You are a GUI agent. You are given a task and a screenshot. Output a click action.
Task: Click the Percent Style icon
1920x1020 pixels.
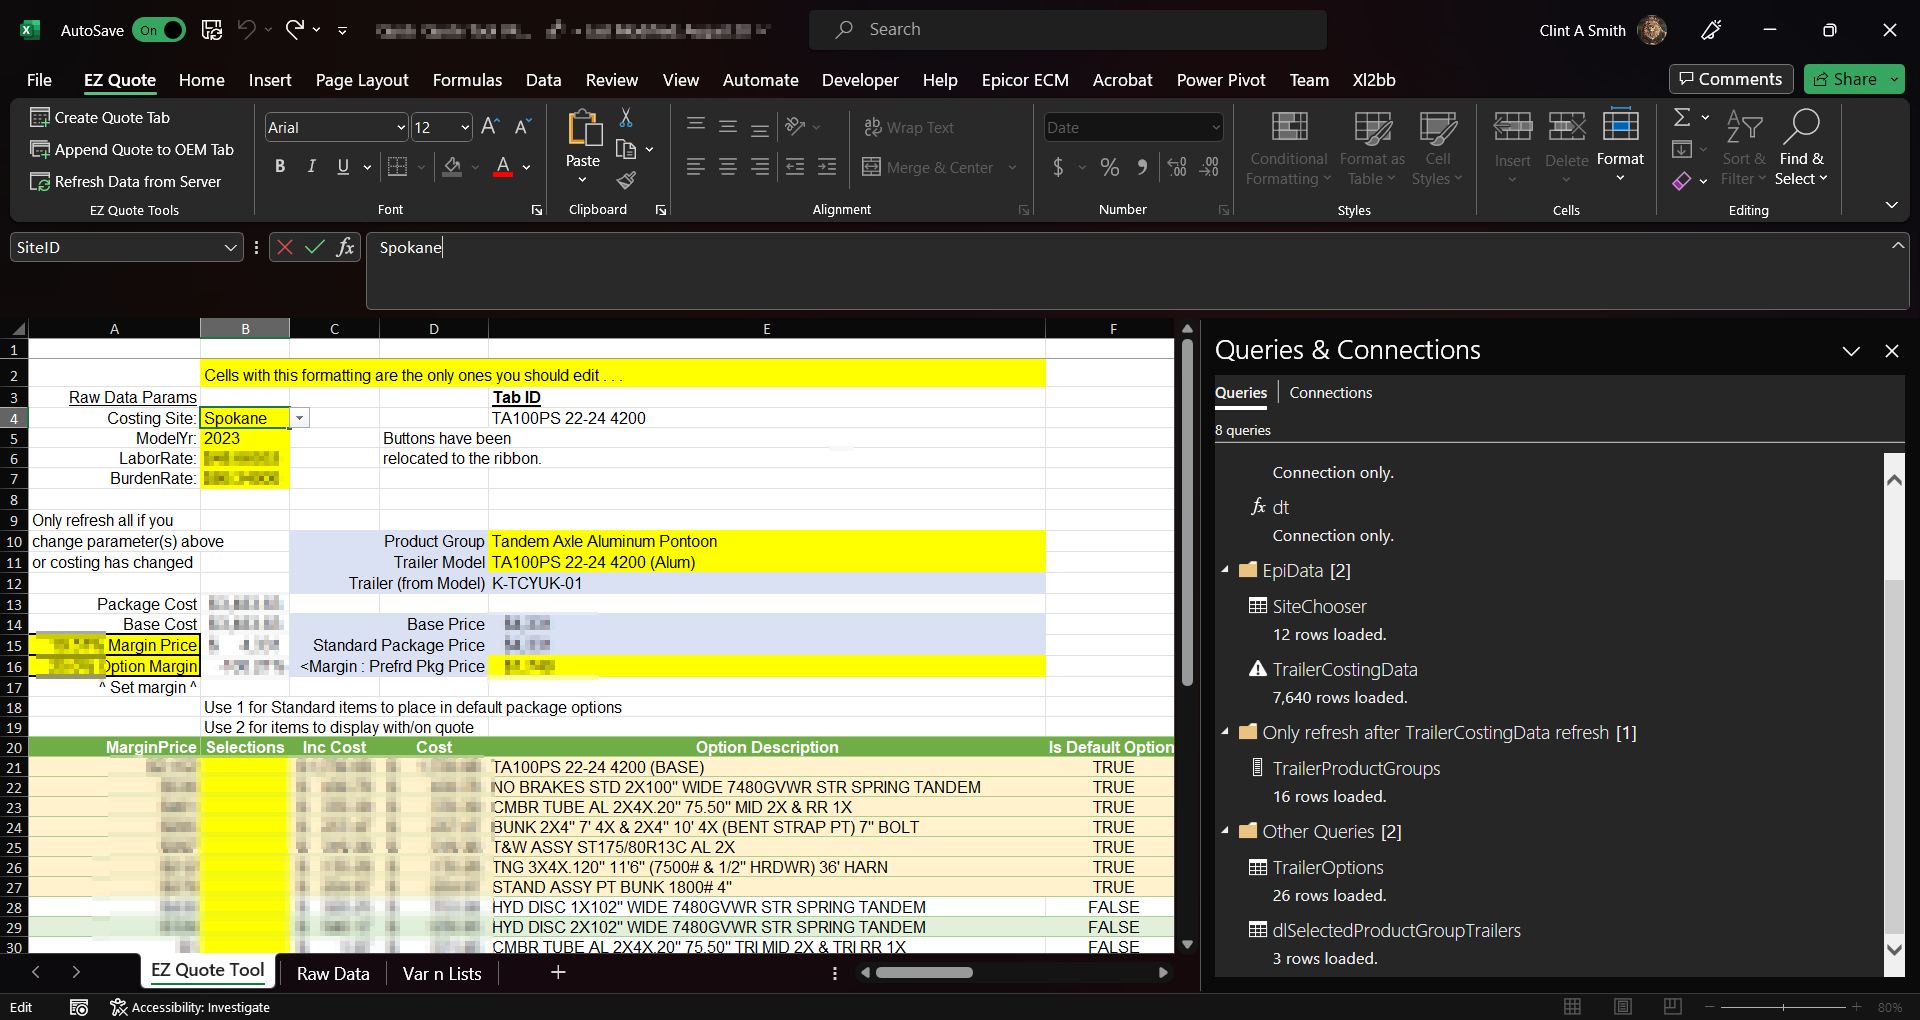(1109, 167)
